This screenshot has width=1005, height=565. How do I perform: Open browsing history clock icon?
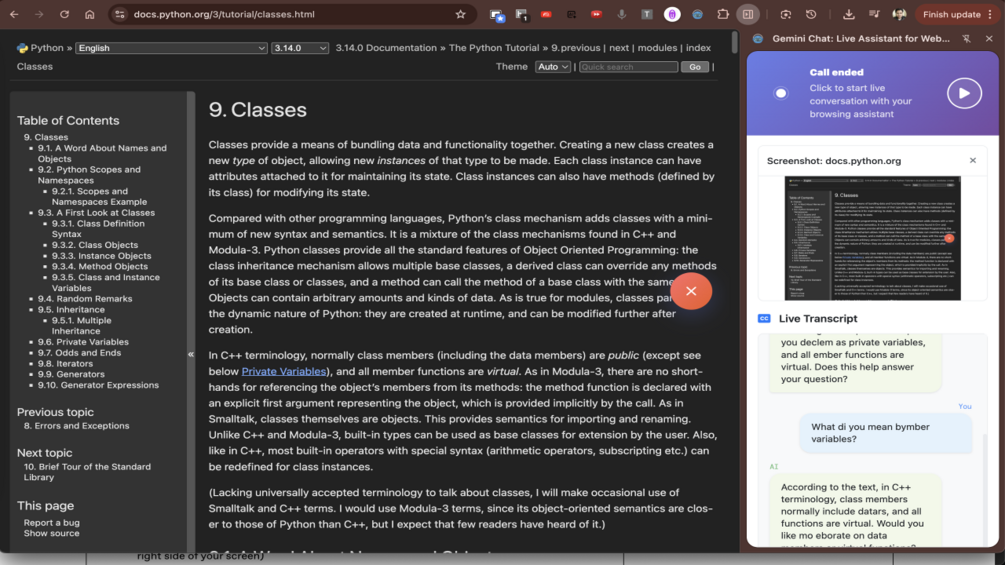(811, 14)
